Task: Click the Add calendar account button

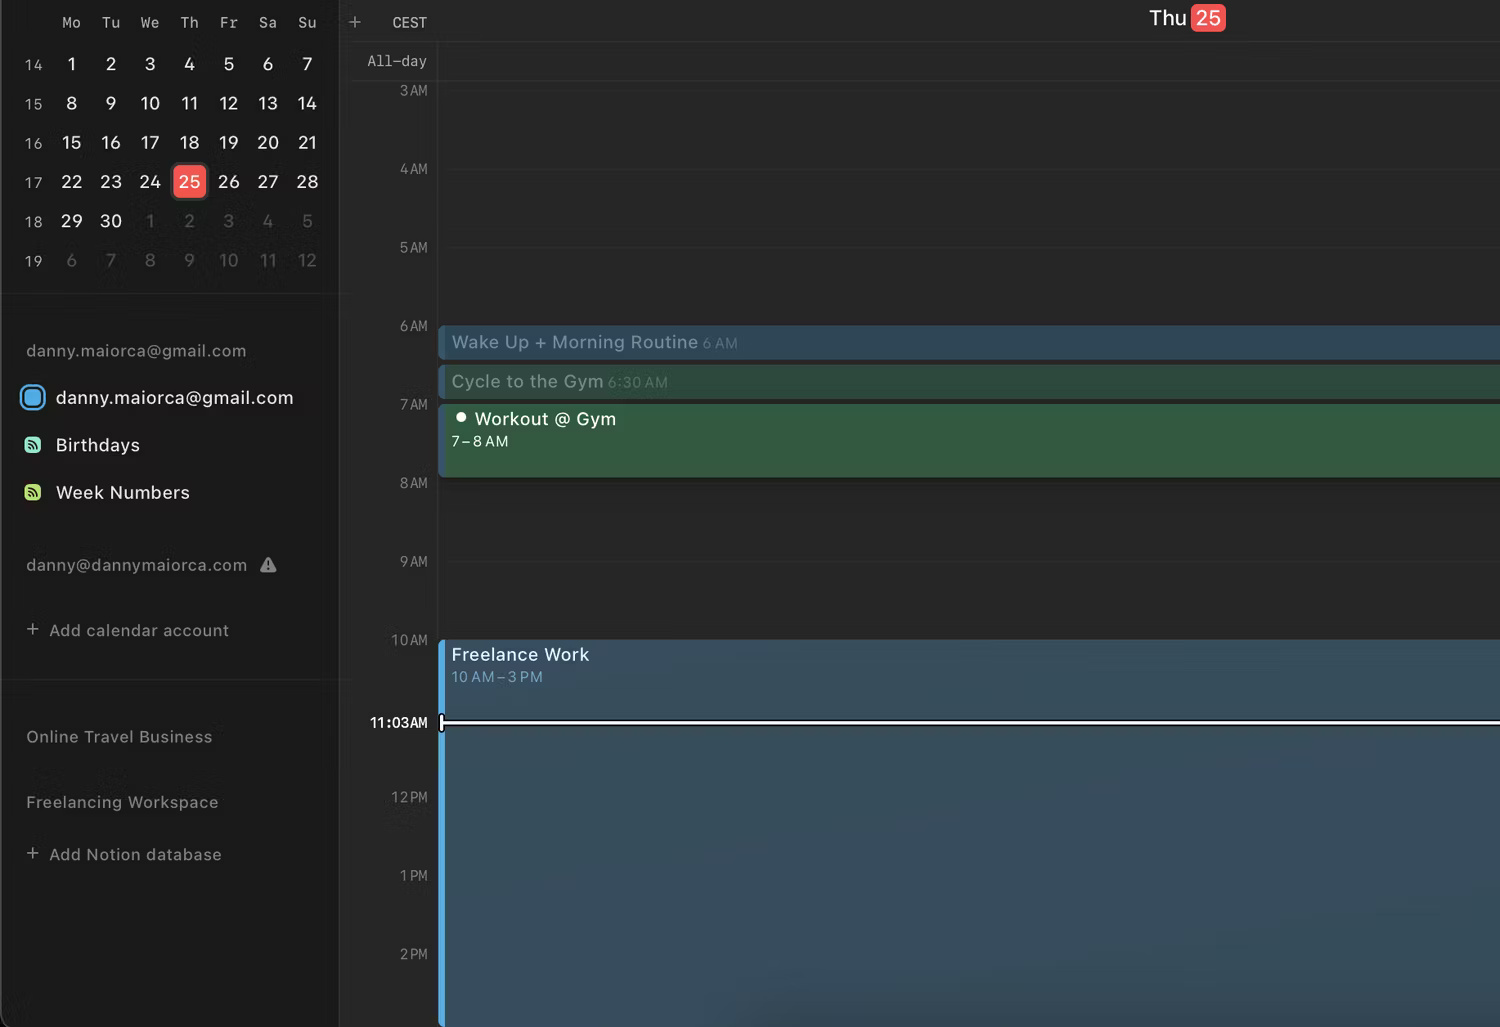Action: point(138,630)
